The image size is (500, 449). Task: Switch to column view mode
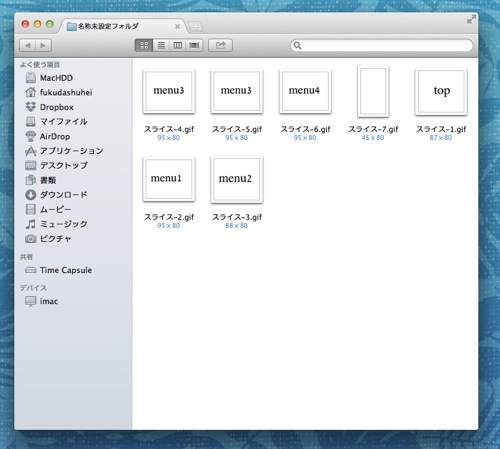click(x=178, y=45)
